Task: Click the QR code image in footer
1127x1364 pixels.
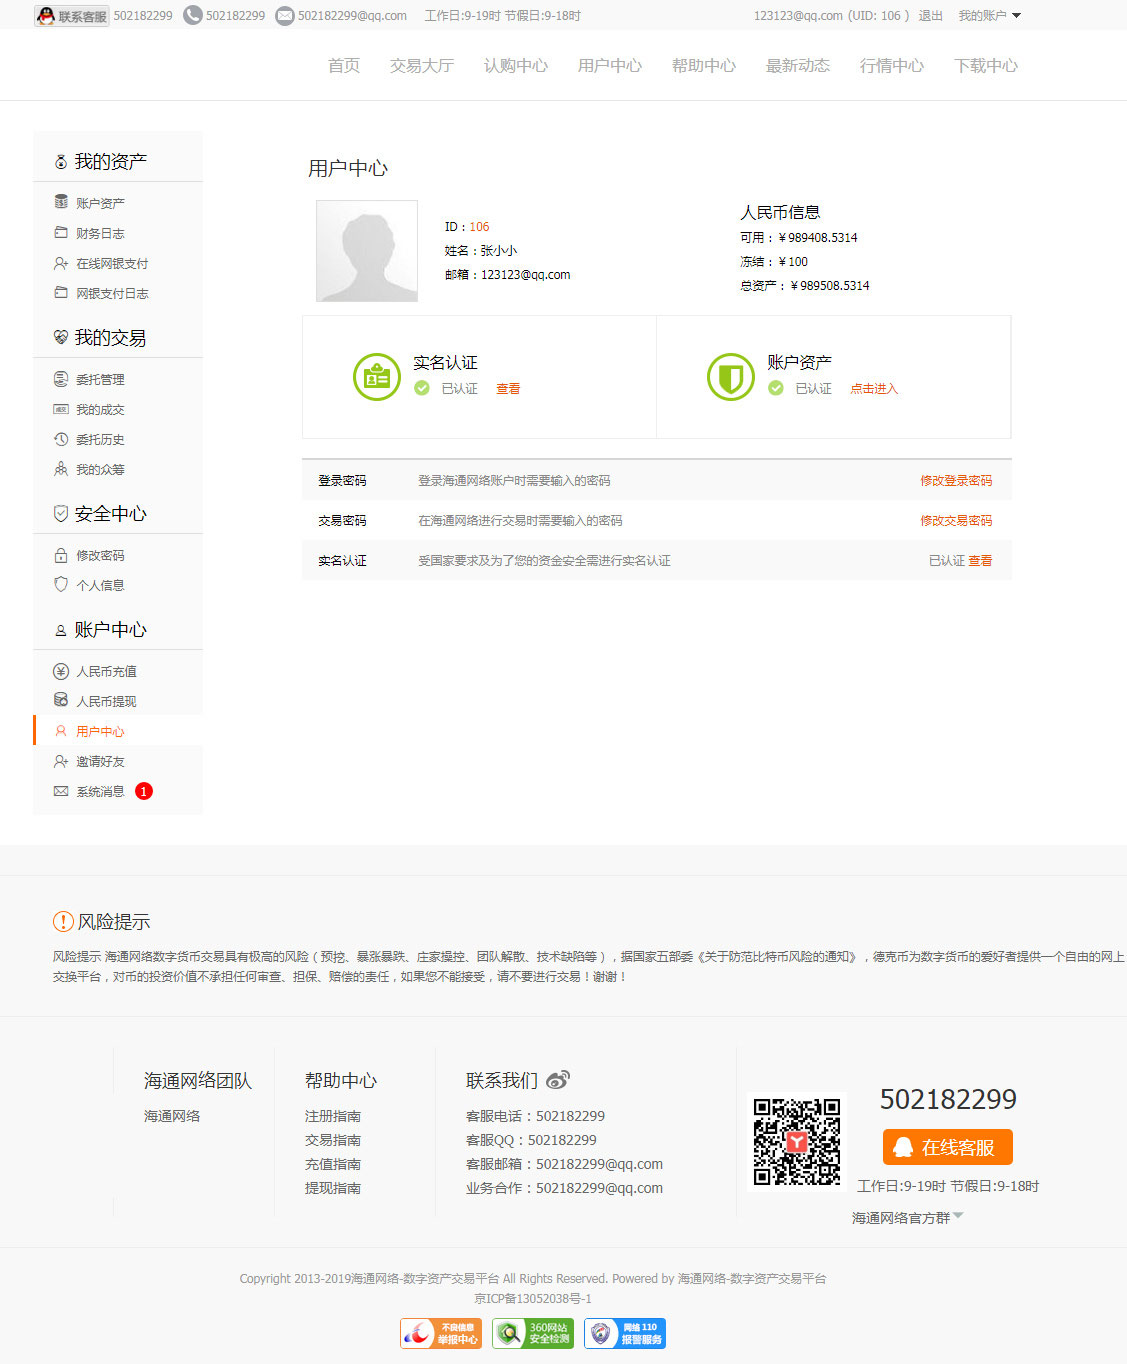Action: [797, 1141]
